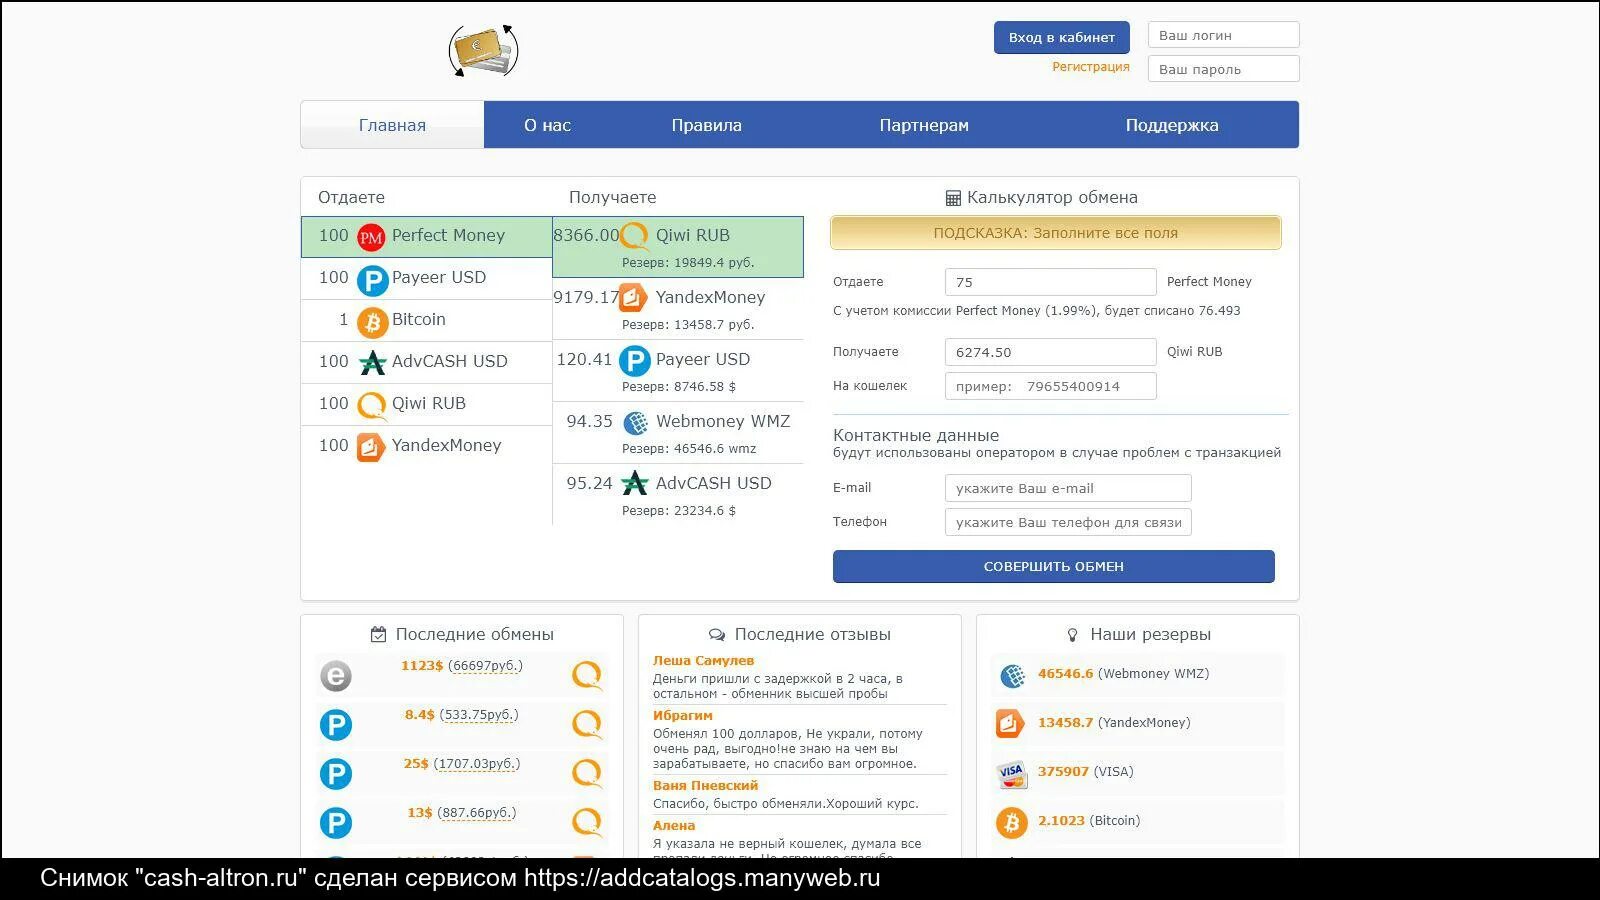
Task: Click reviewer name Леша Самулев
Action: click(x=703, y=661)
